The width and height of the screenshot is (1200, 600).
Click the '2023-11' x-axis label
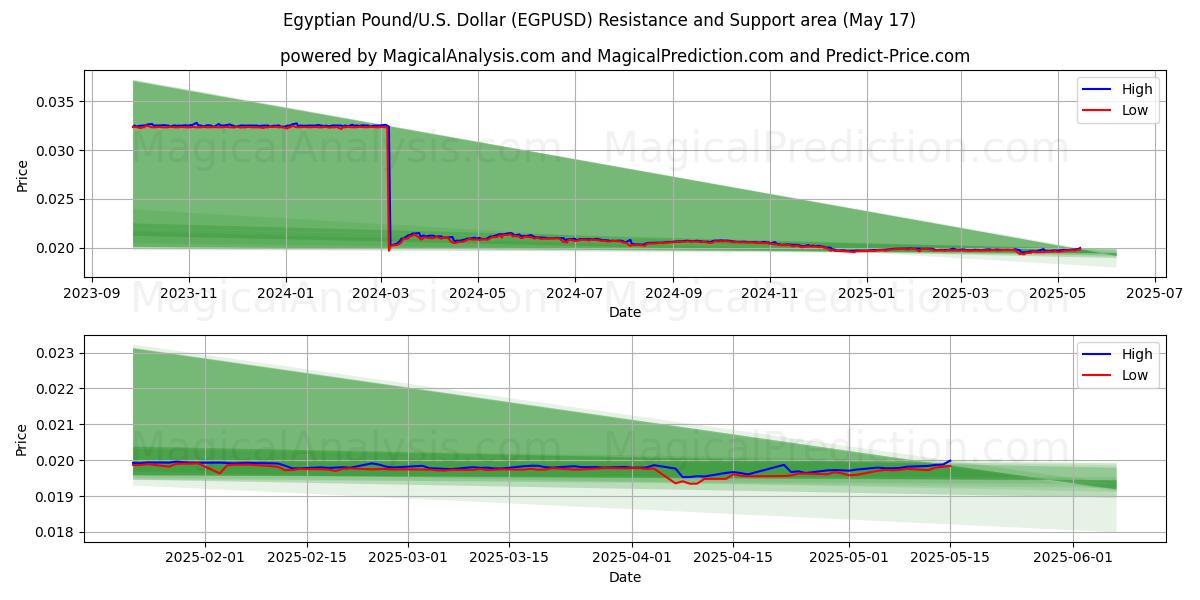[189, 294]
